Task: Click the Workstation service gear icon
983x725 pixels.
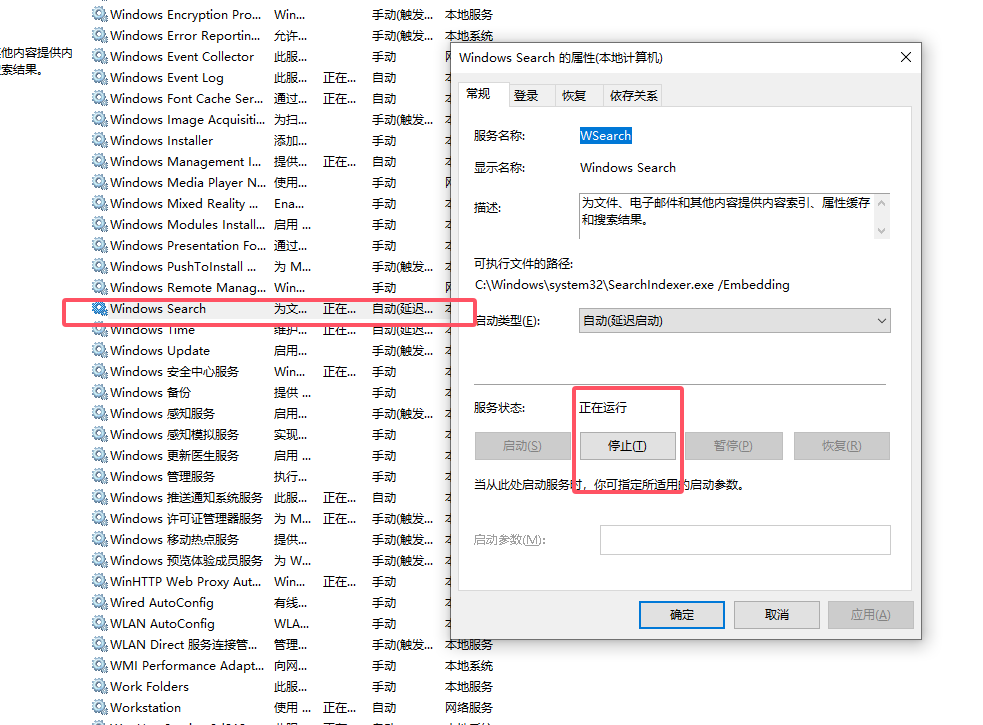Action: (x=99, y=708)
